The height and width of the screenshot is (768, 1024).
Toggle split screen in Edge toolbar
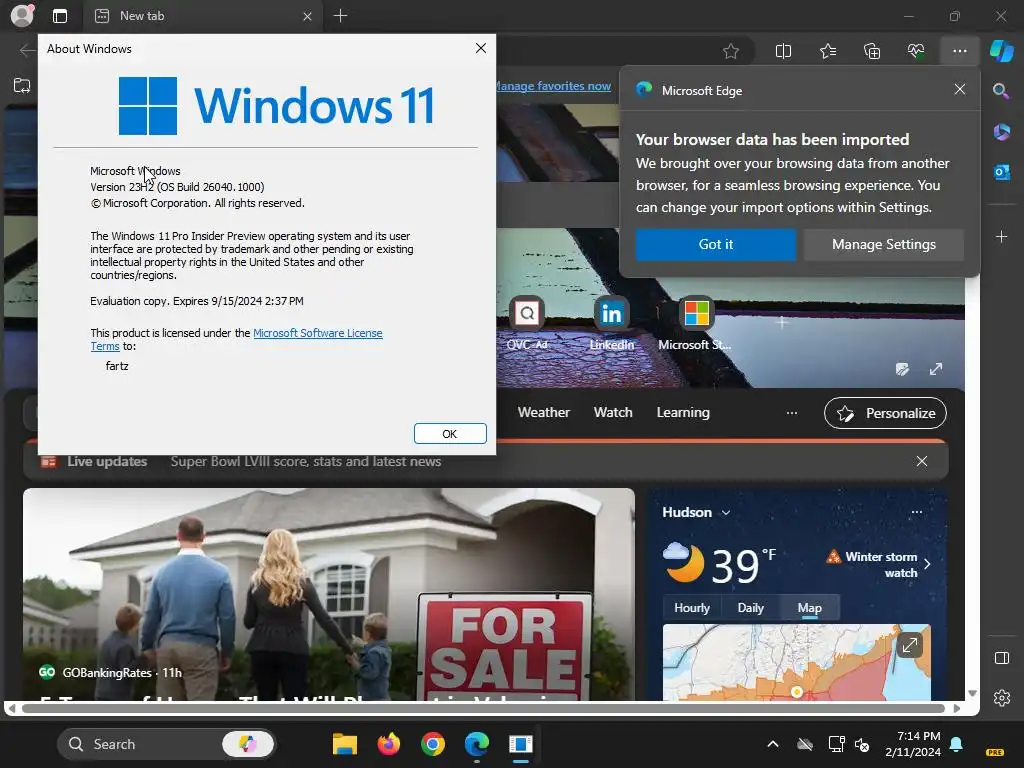pos(783,51)
